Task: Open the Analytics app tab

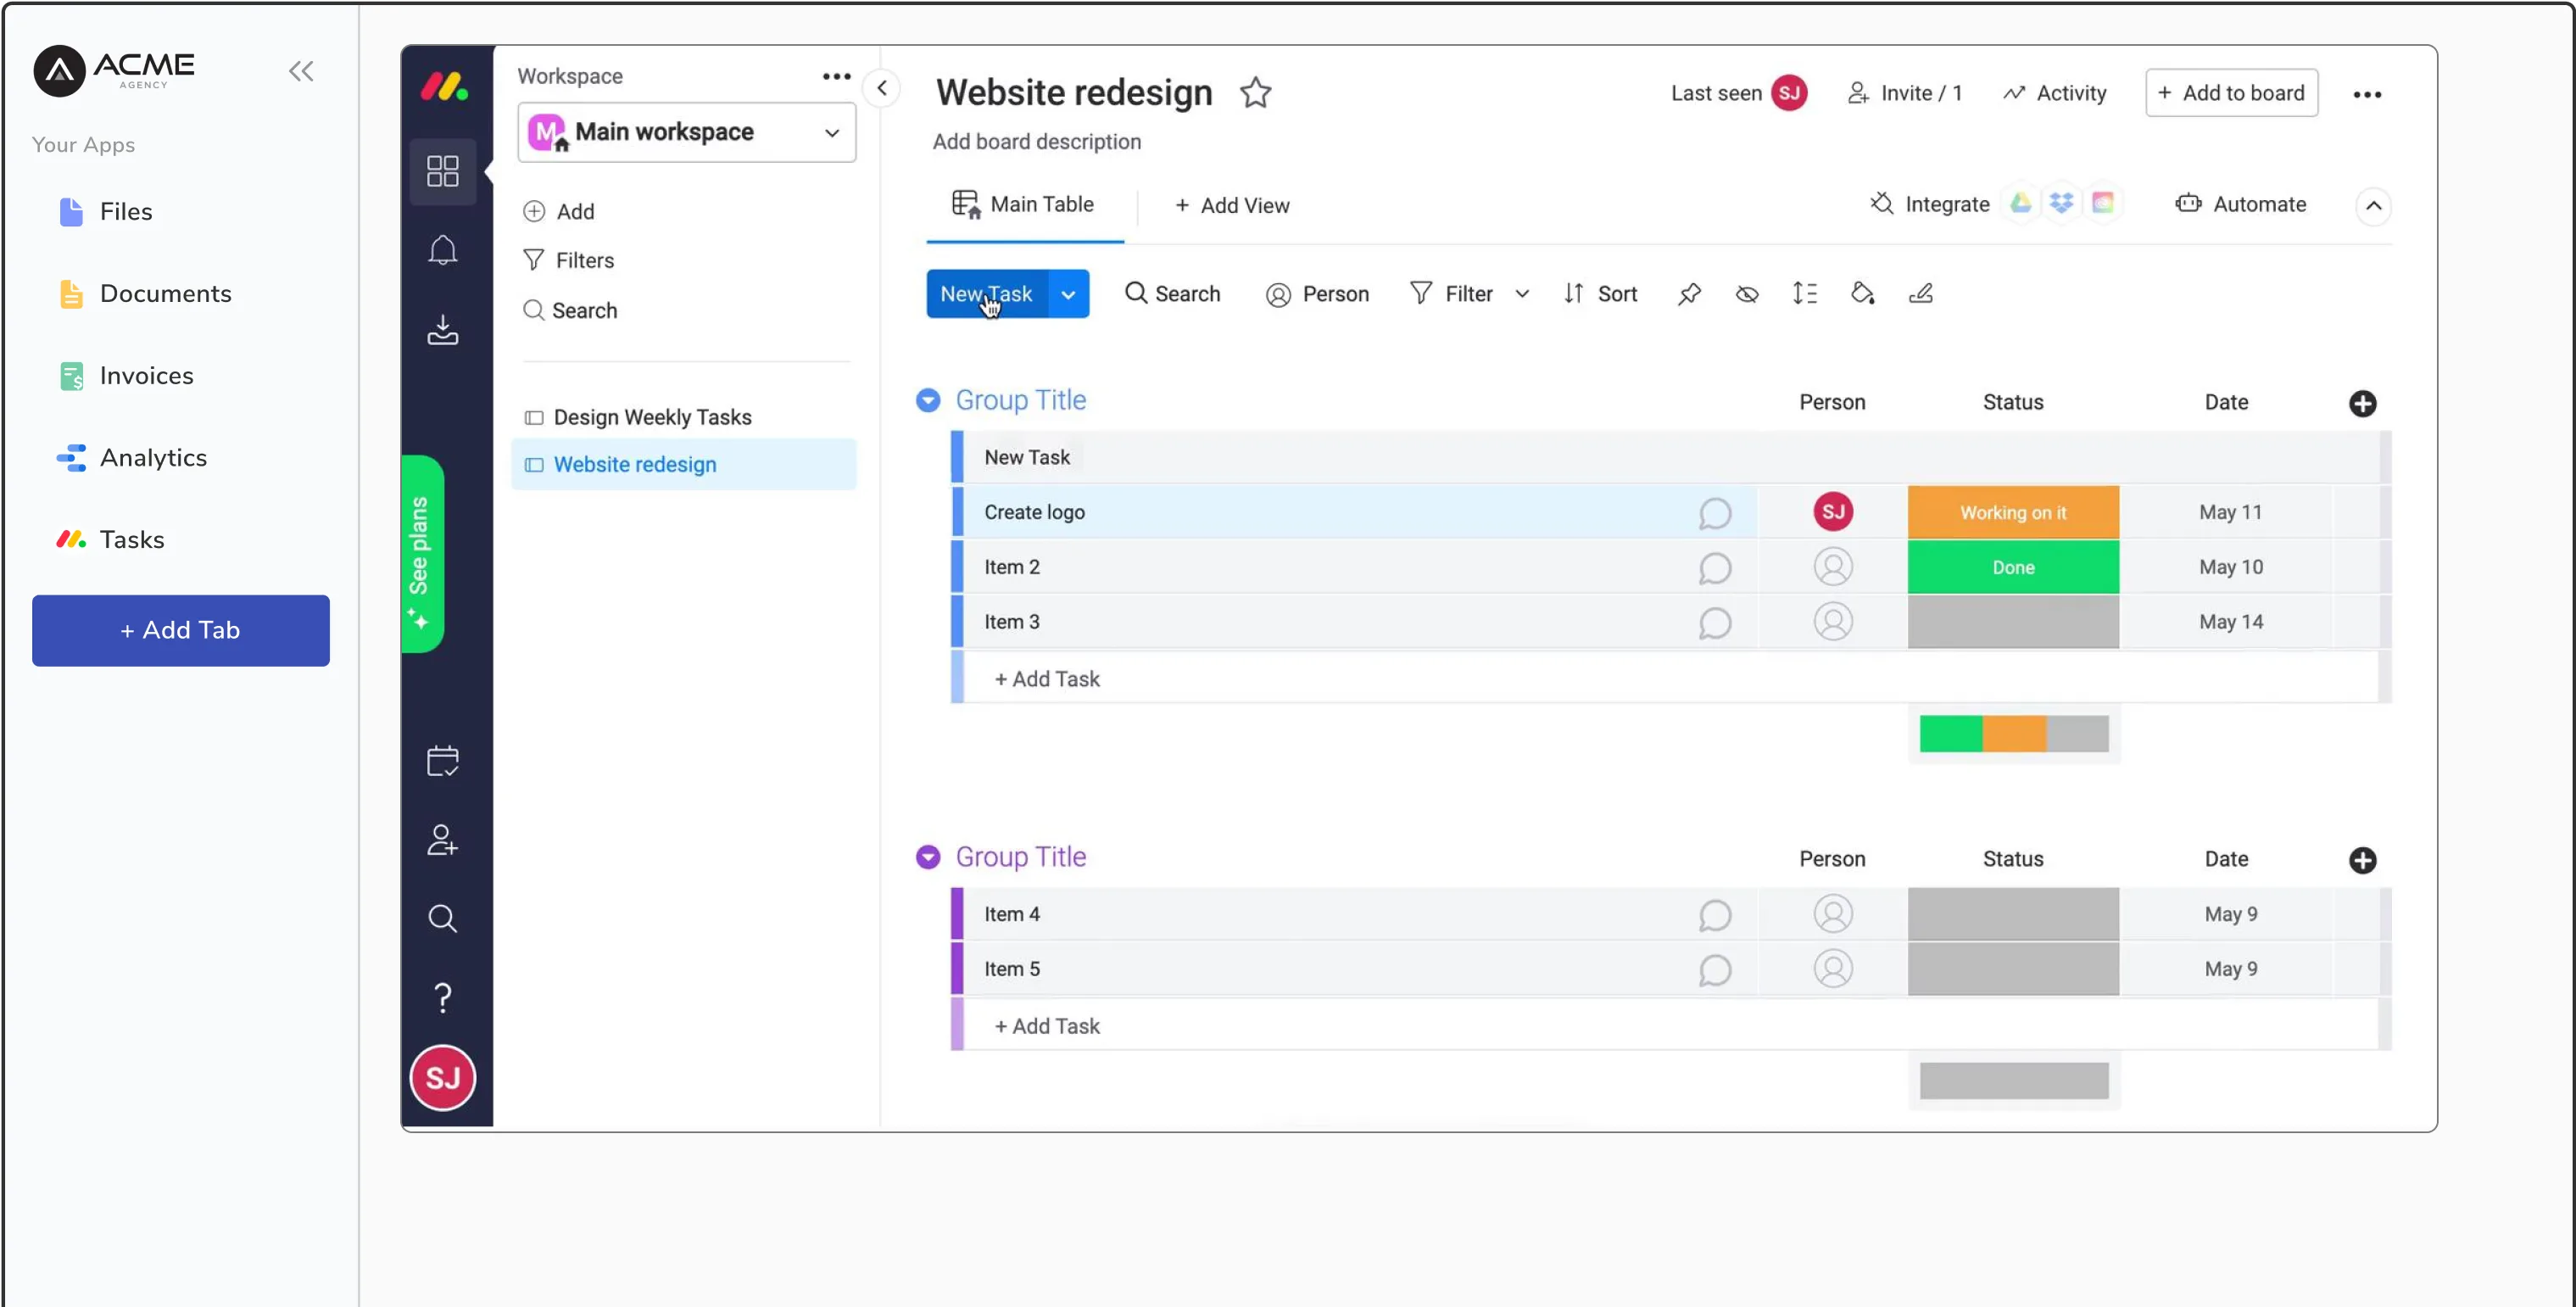Action: click(132, 457)
